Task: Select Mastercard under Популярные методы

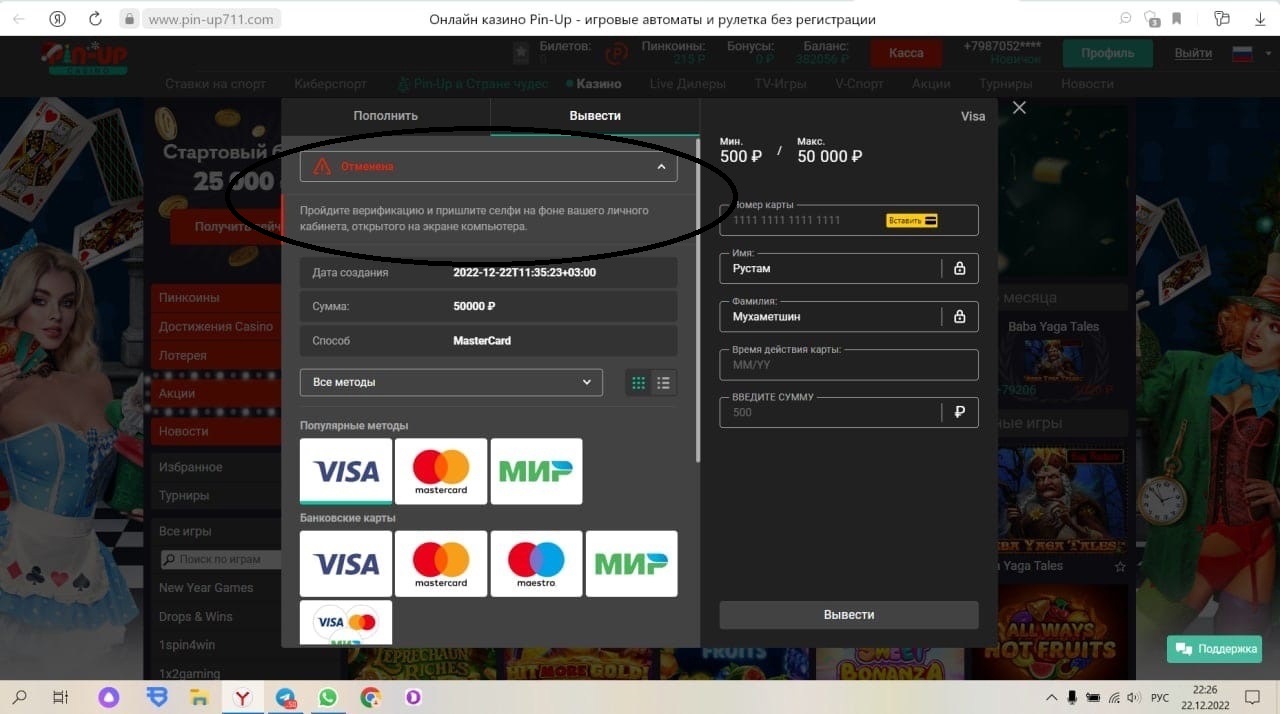Action: tap(441, 471)
